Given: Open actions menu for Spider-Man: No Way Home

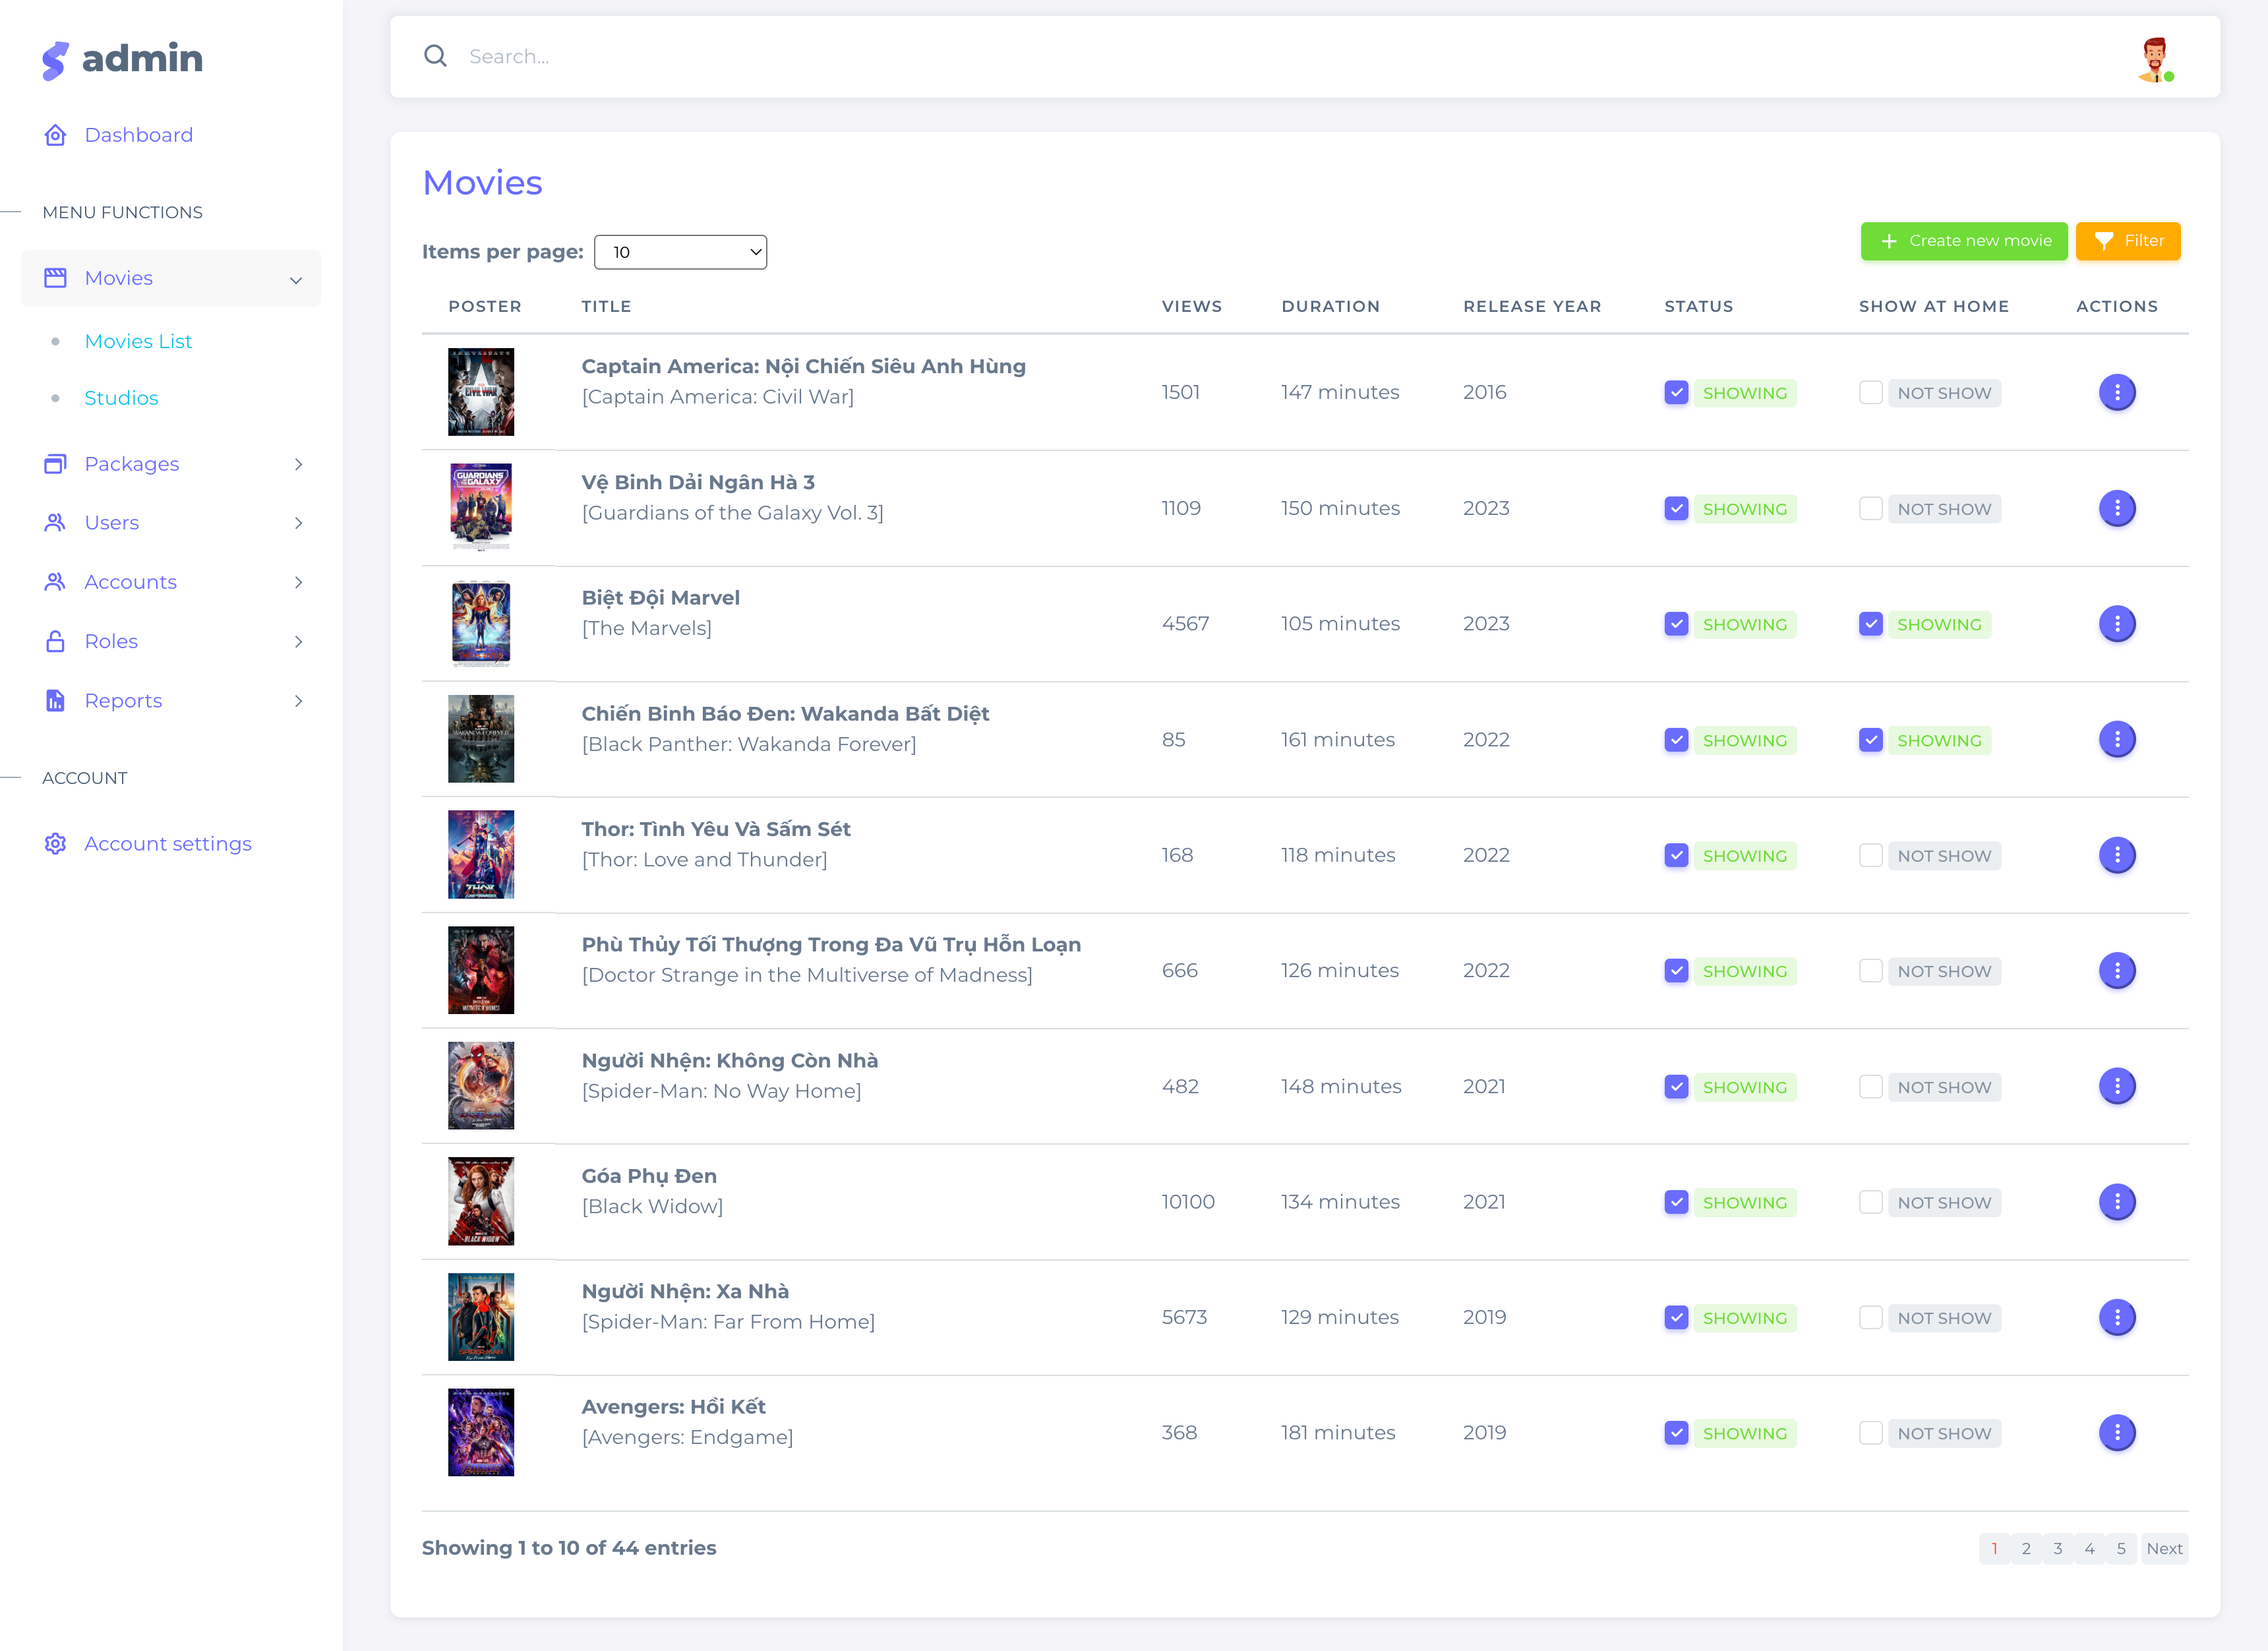Looking at the screenshot, I should (x=2116, y=1086).
